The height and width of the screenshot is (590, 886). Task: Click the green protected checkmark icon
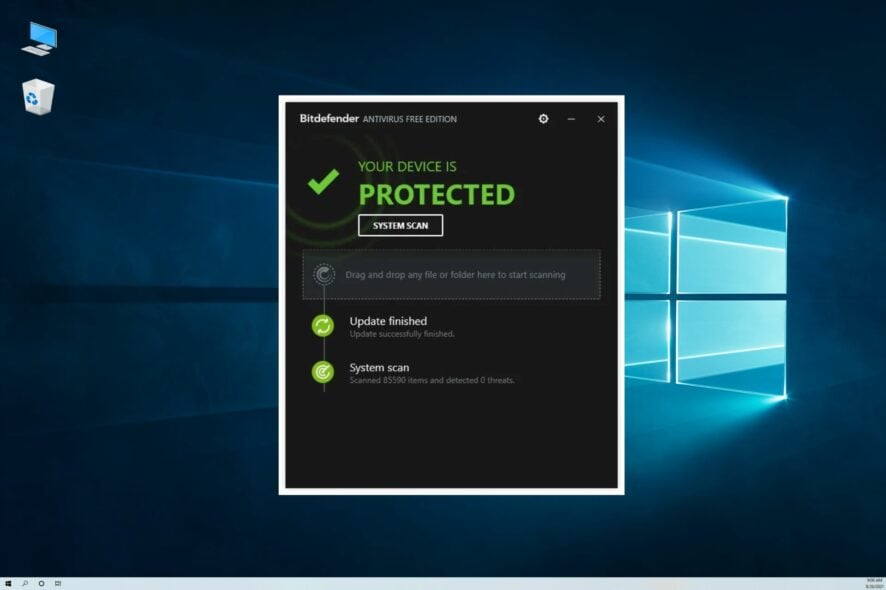point(323,181)
